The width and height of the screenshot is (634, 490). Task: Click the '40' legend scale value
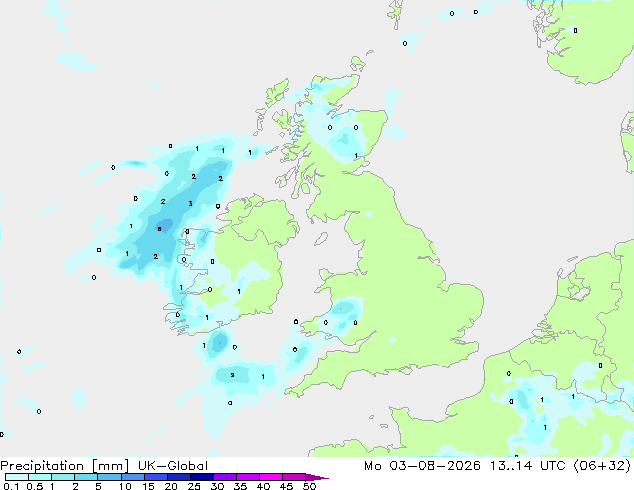263,486
